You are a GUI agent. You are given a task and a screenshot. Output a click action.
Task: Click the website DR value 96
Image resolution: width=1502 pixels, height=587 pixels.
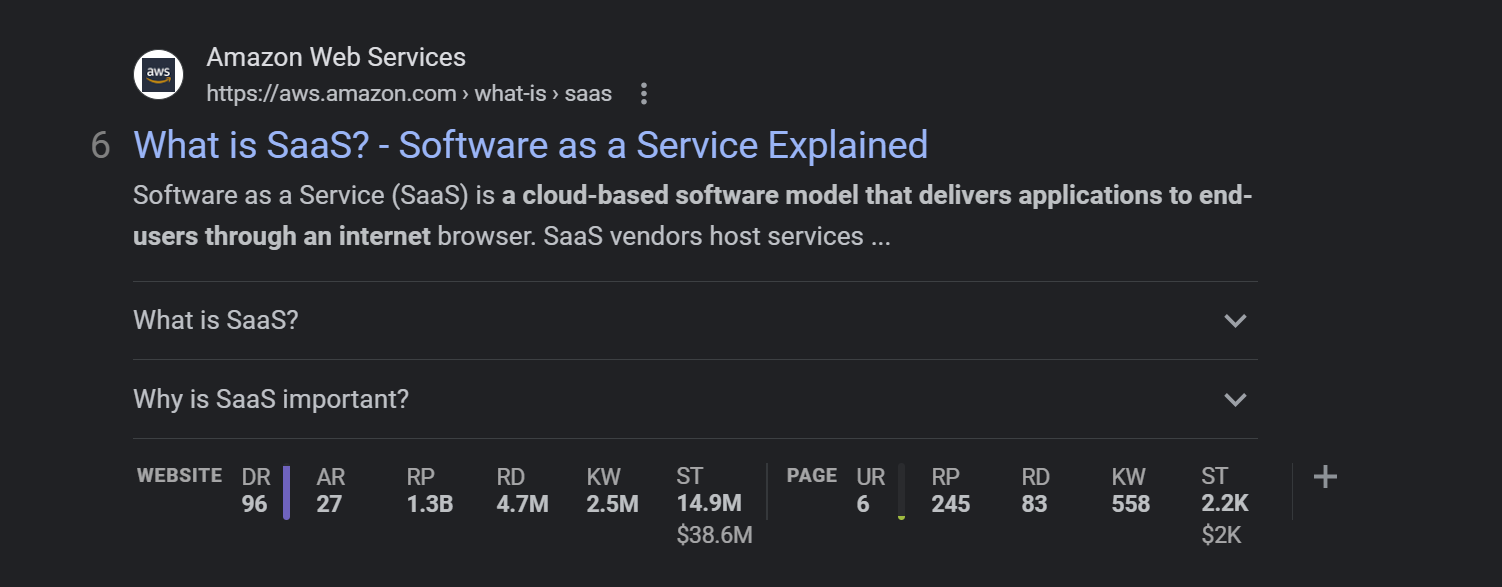(x=255, y=504)
